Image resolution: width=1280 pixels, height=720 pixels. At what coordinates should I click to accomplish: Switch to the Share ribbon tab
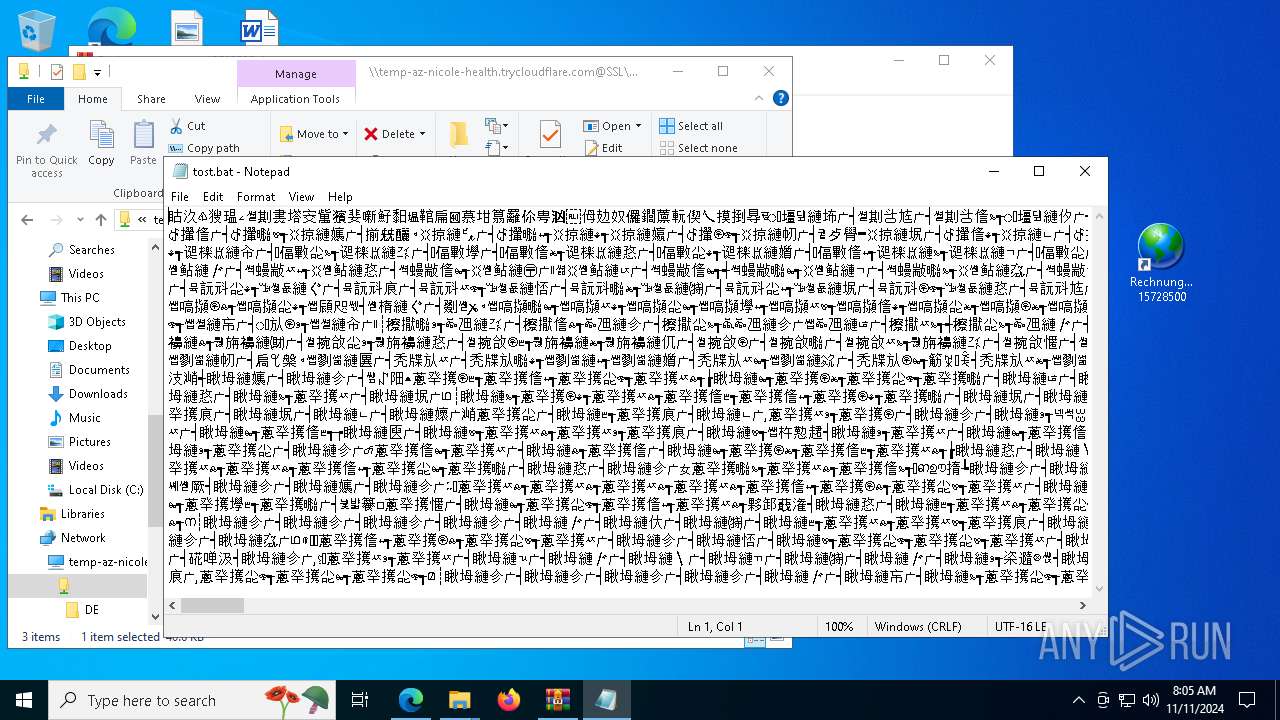(151, 99)
